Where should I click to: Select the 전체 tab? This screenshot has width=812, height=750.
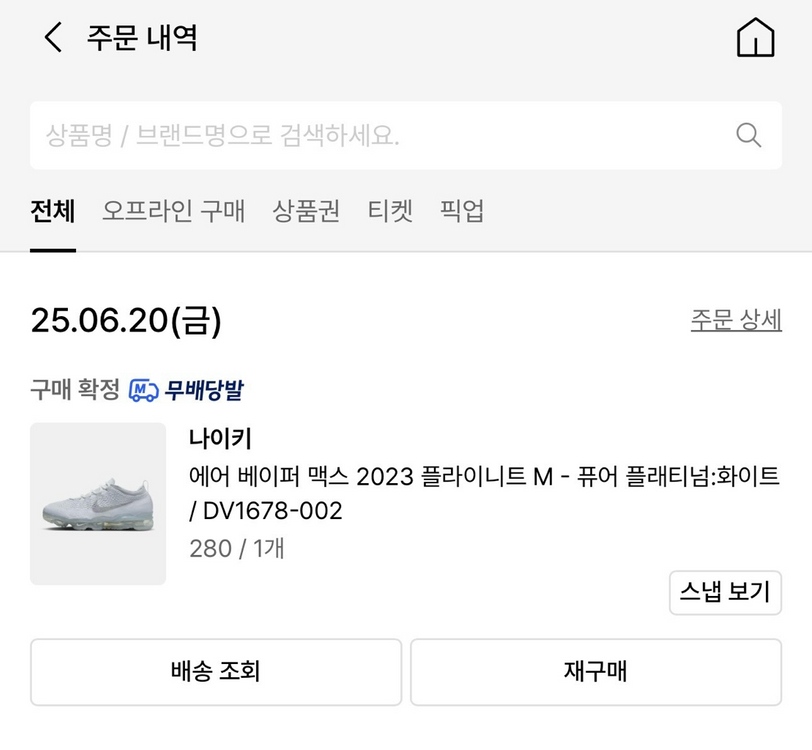51,210
